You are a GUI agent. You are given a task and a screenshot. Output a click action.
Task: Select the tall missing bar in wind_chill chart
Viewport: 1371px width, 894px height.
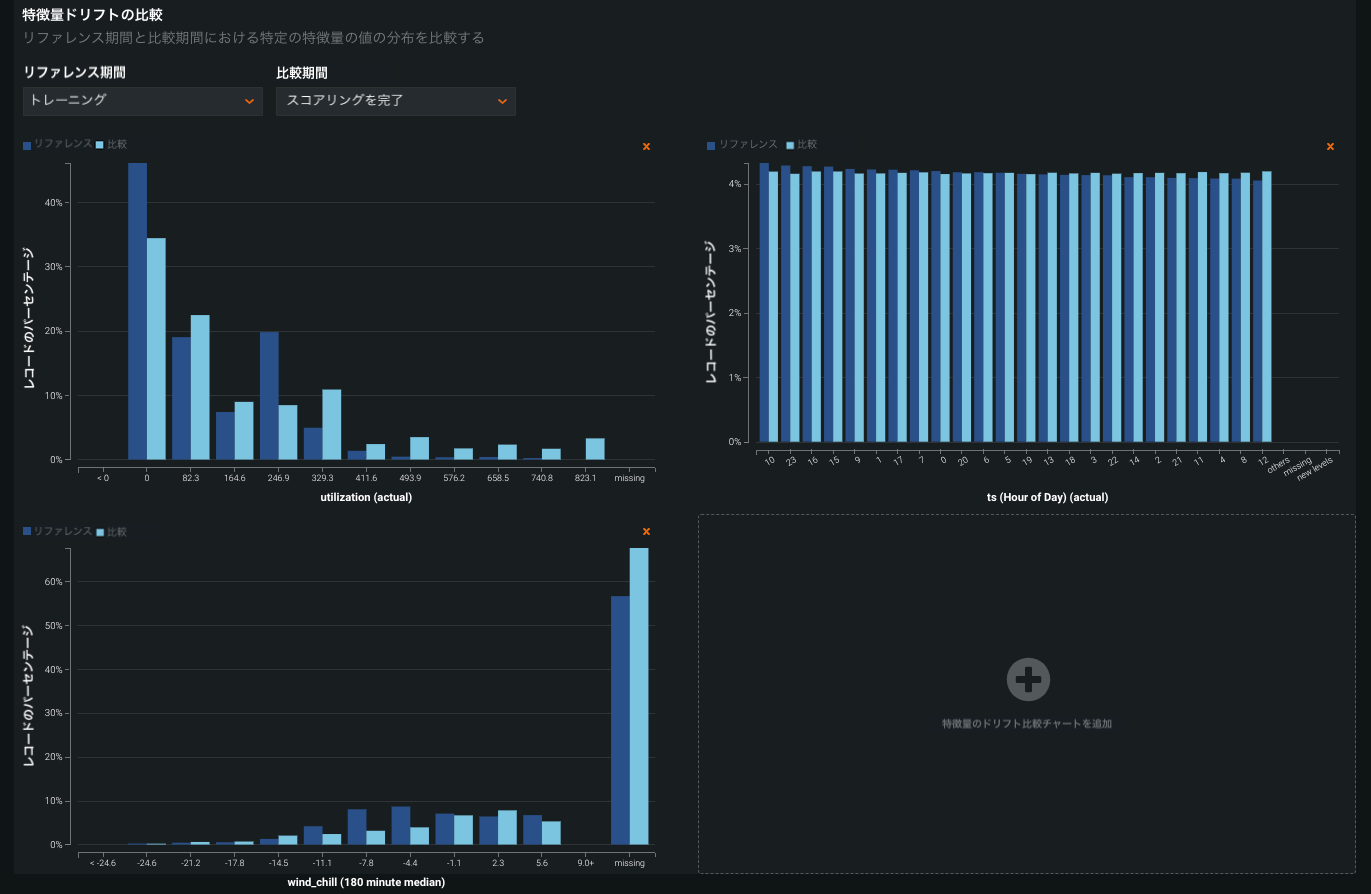tap(639, 696)
